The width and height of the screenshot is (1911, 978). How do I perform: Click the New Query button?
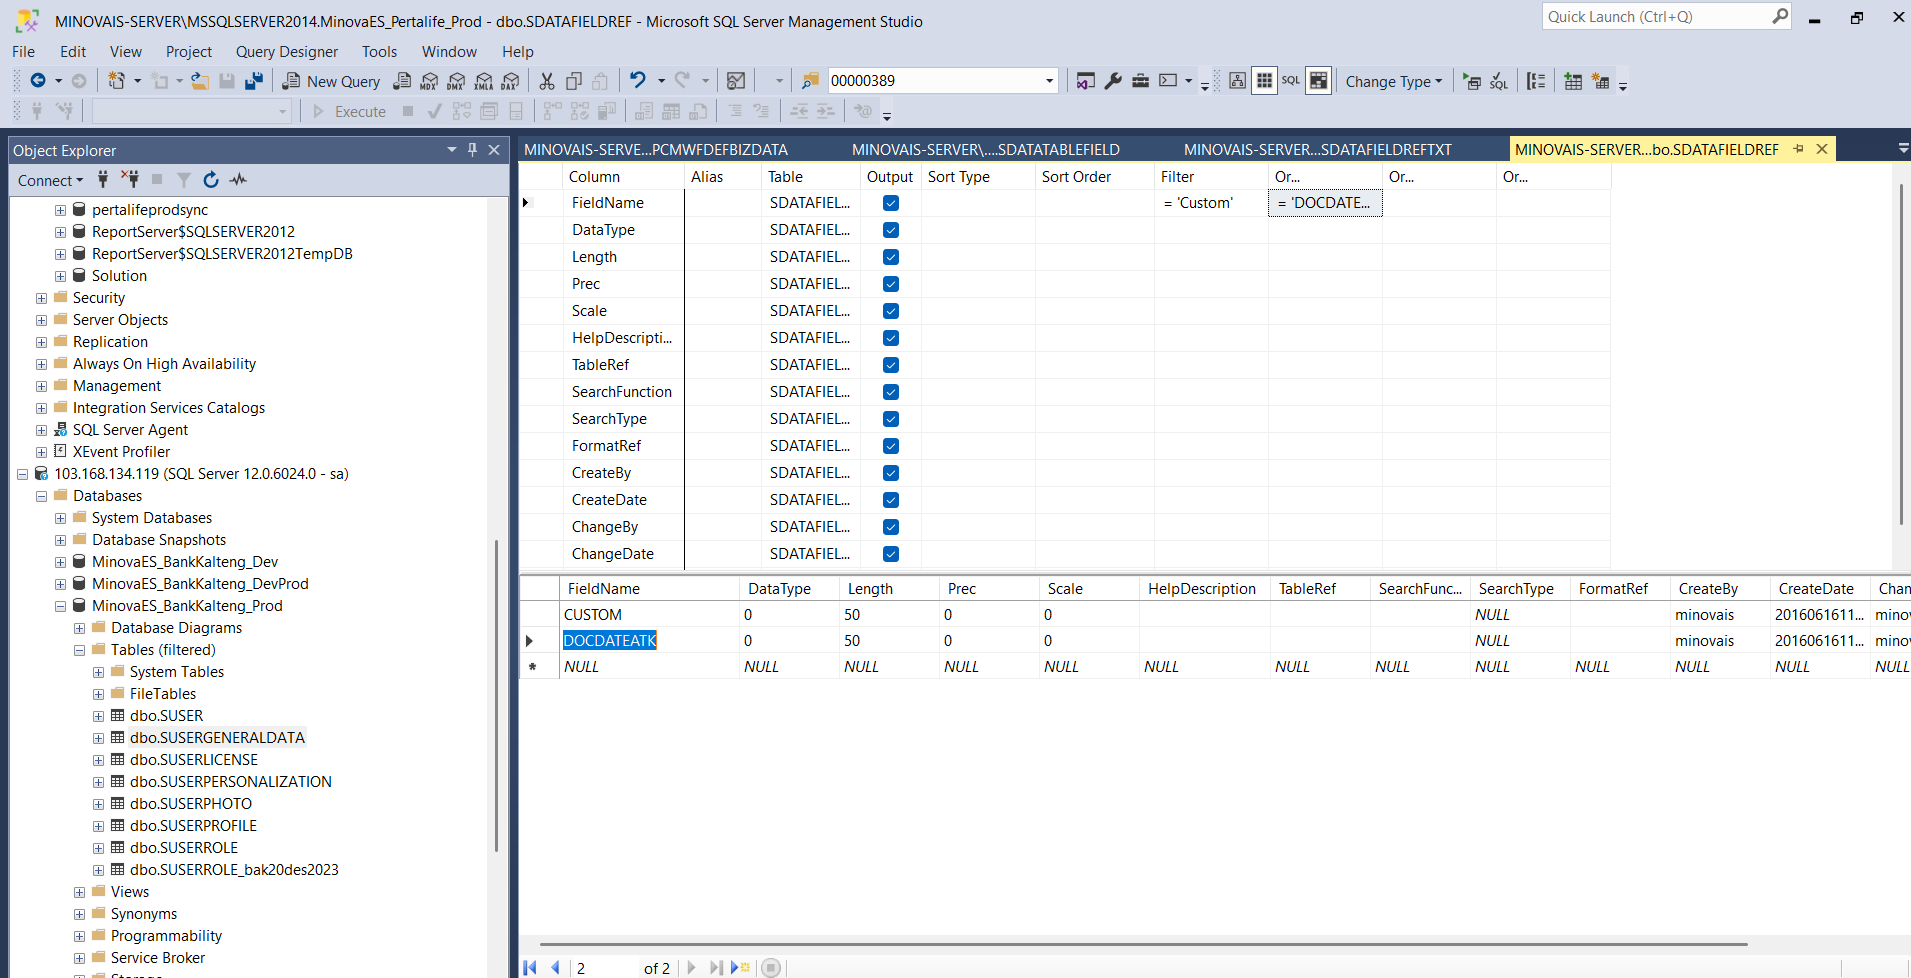coord(331,81)
